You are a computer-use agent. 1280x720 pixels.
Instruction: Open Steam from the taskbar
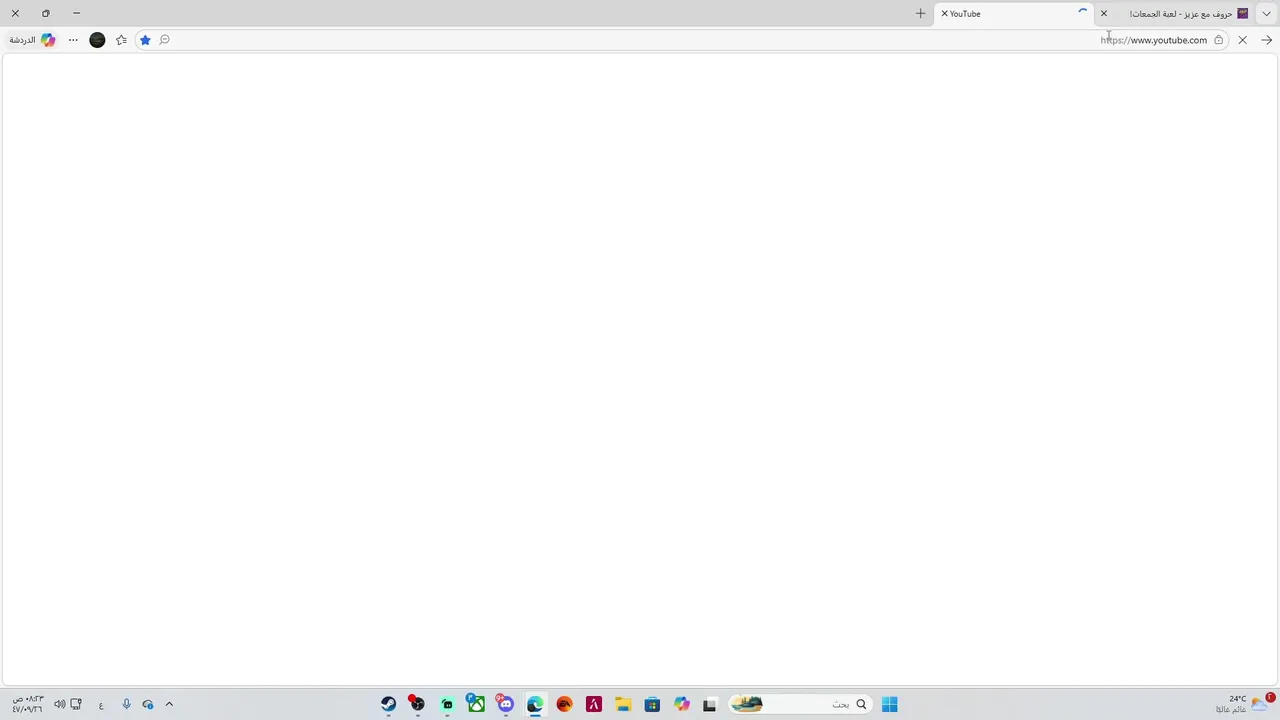(x=388, y=704)
